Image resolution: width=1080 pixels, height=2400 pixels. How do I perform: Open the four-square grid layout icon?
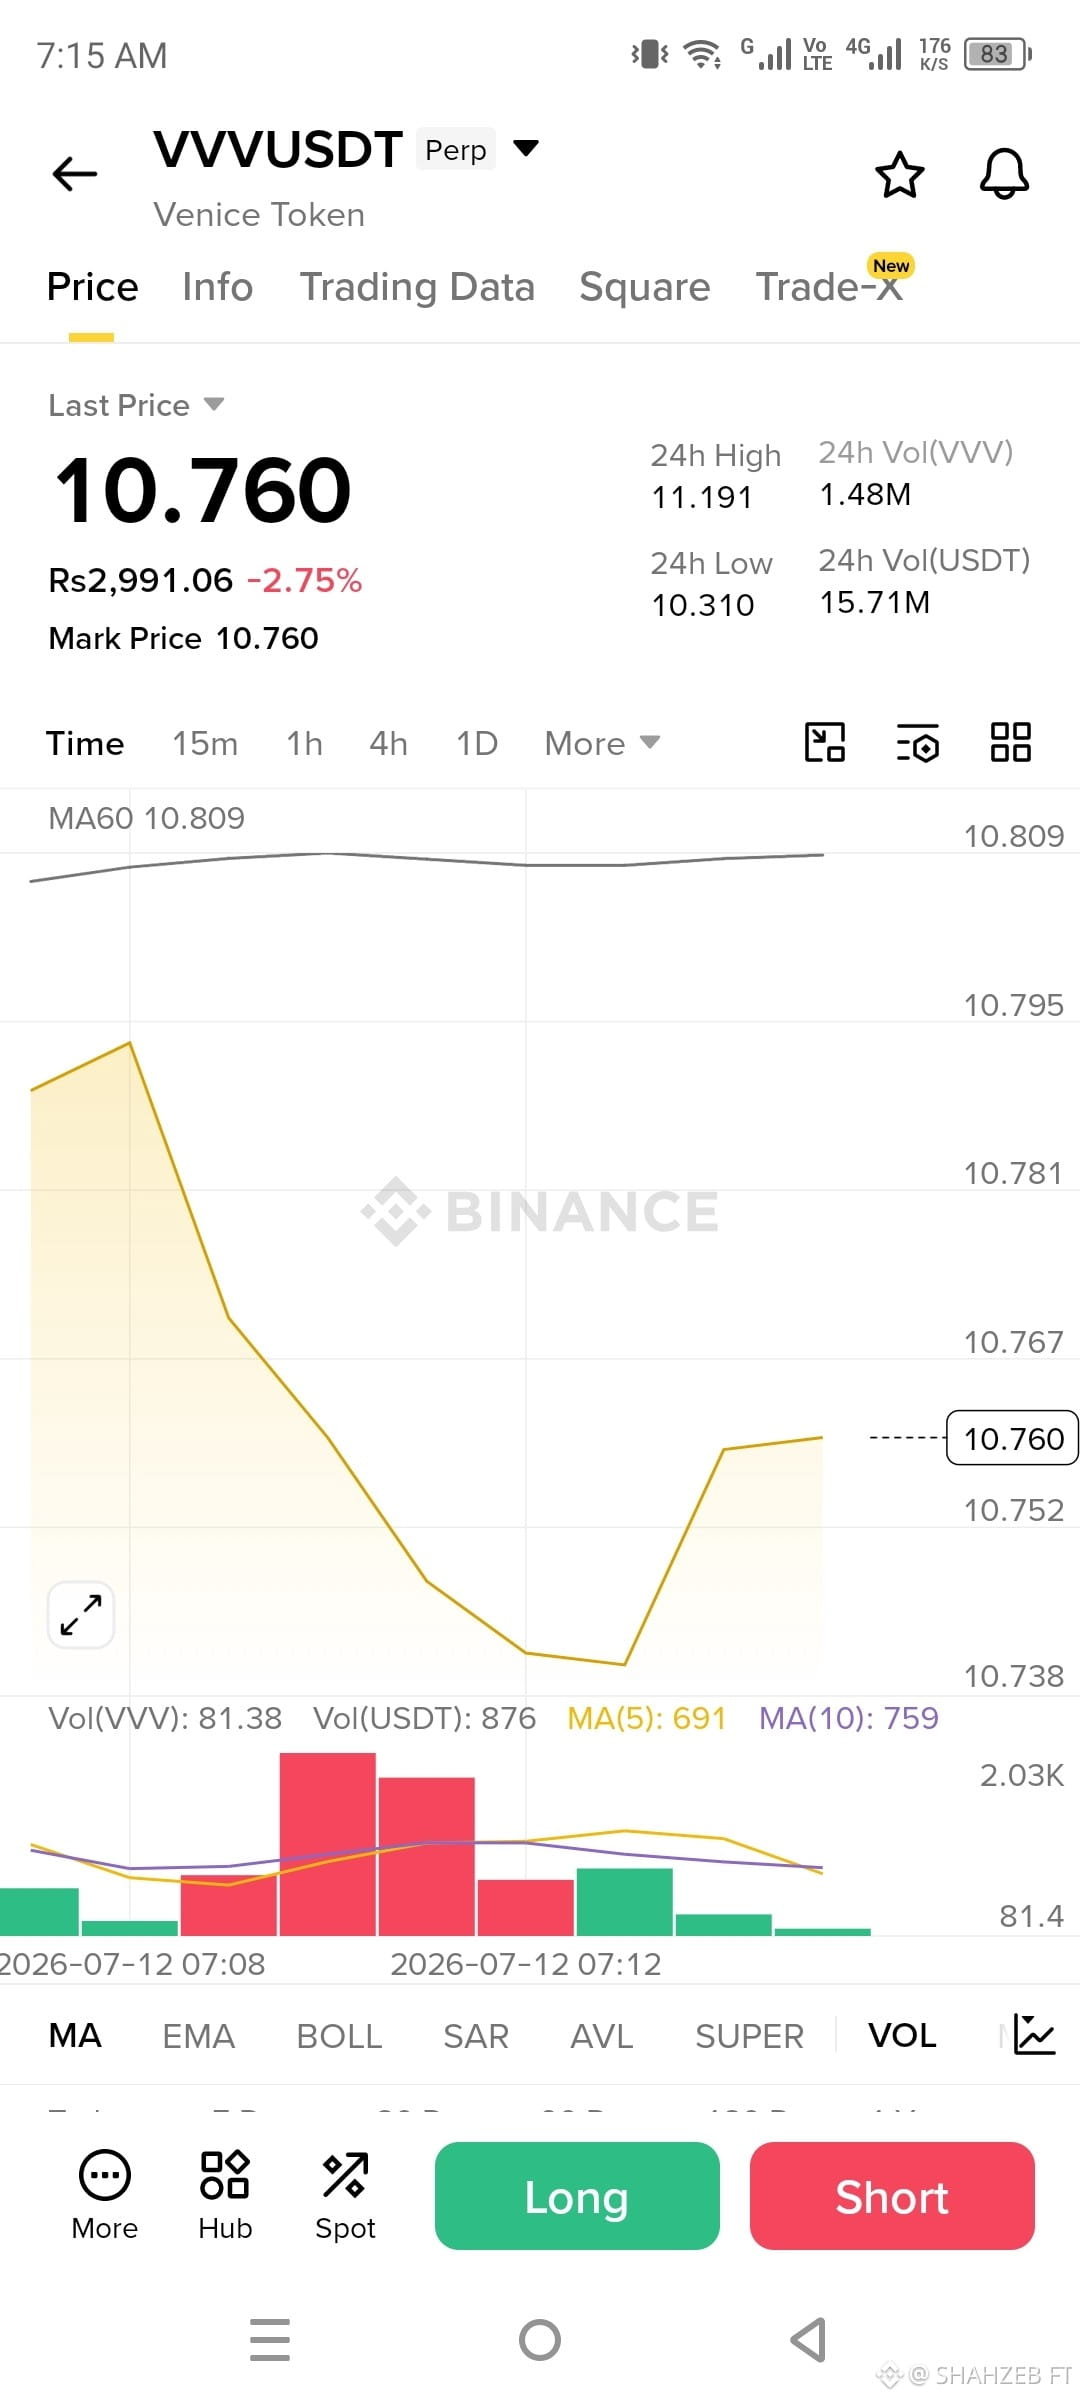click(1010, 742)
